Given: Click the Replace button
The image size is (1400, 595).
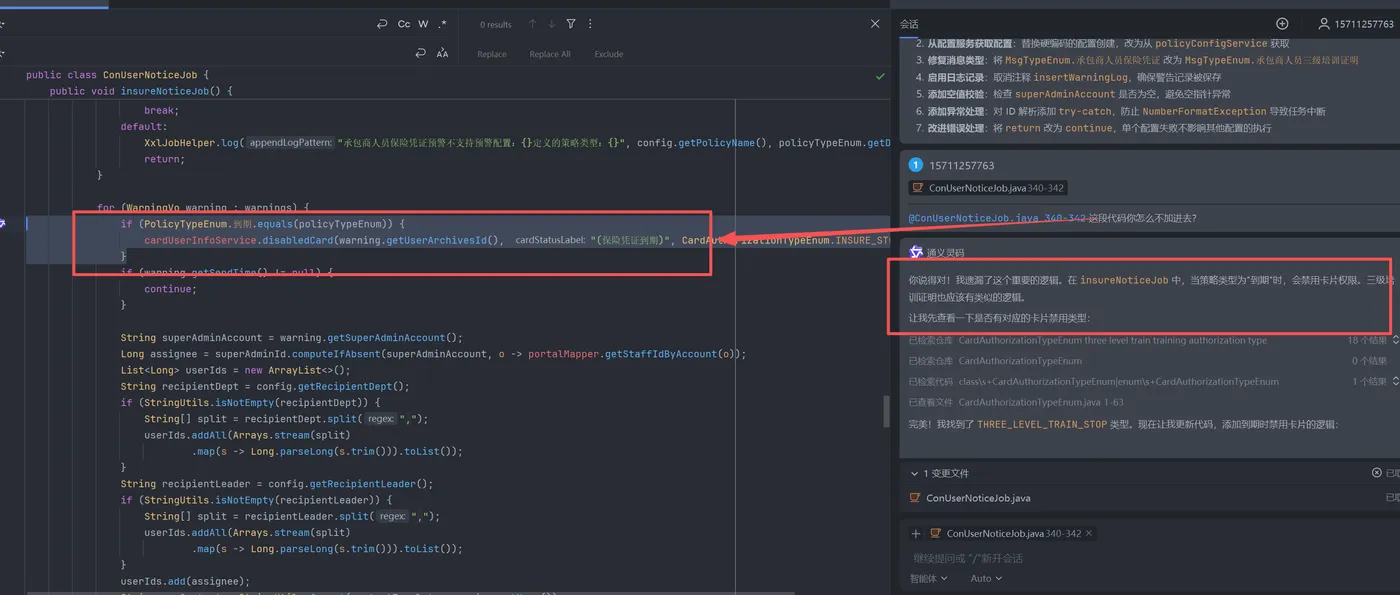Looking at the screenshot, I should [x=491, y=54].
